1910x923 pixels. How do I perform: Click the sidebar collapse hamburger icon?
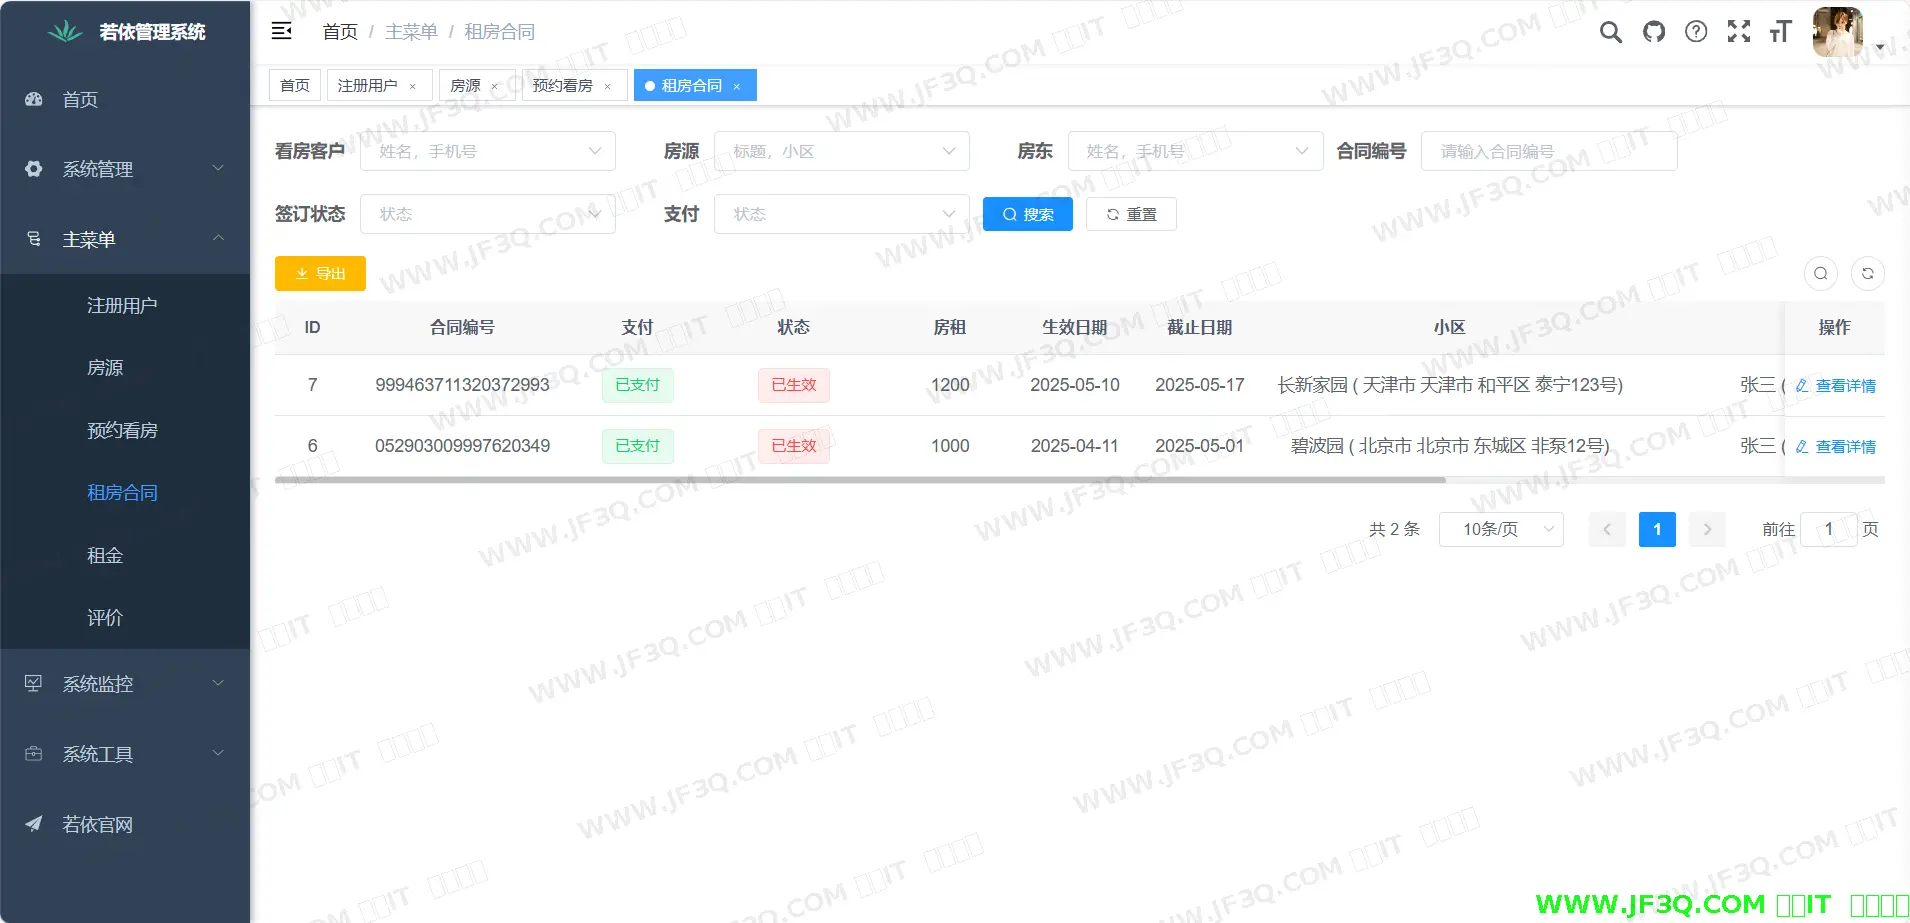(282, 31)
